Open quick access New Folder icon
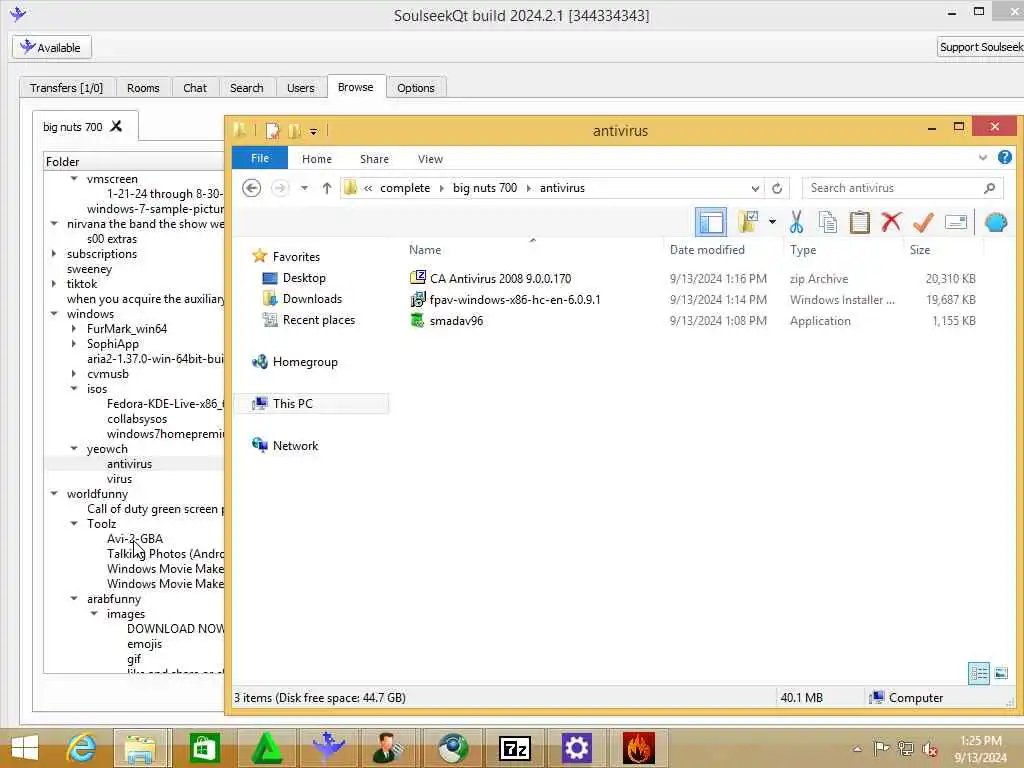1024x768 pixels. [x=295, y=131]
